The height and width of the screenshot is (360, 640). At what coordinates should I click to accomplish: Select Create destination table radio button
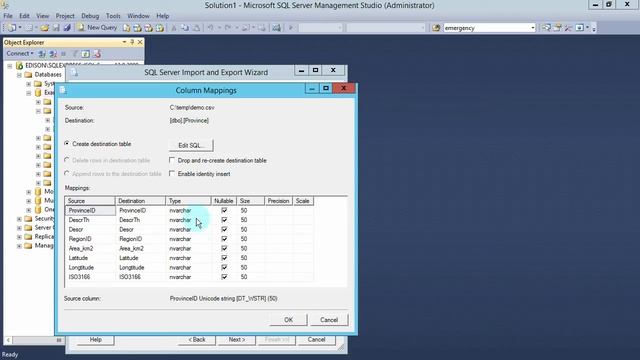(67, 144)
